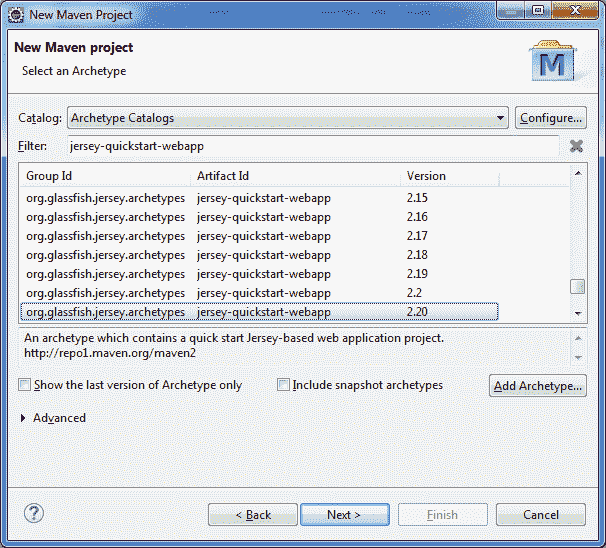
Task: Select the archetype row with version 2.2
Action: click(259, 293)
